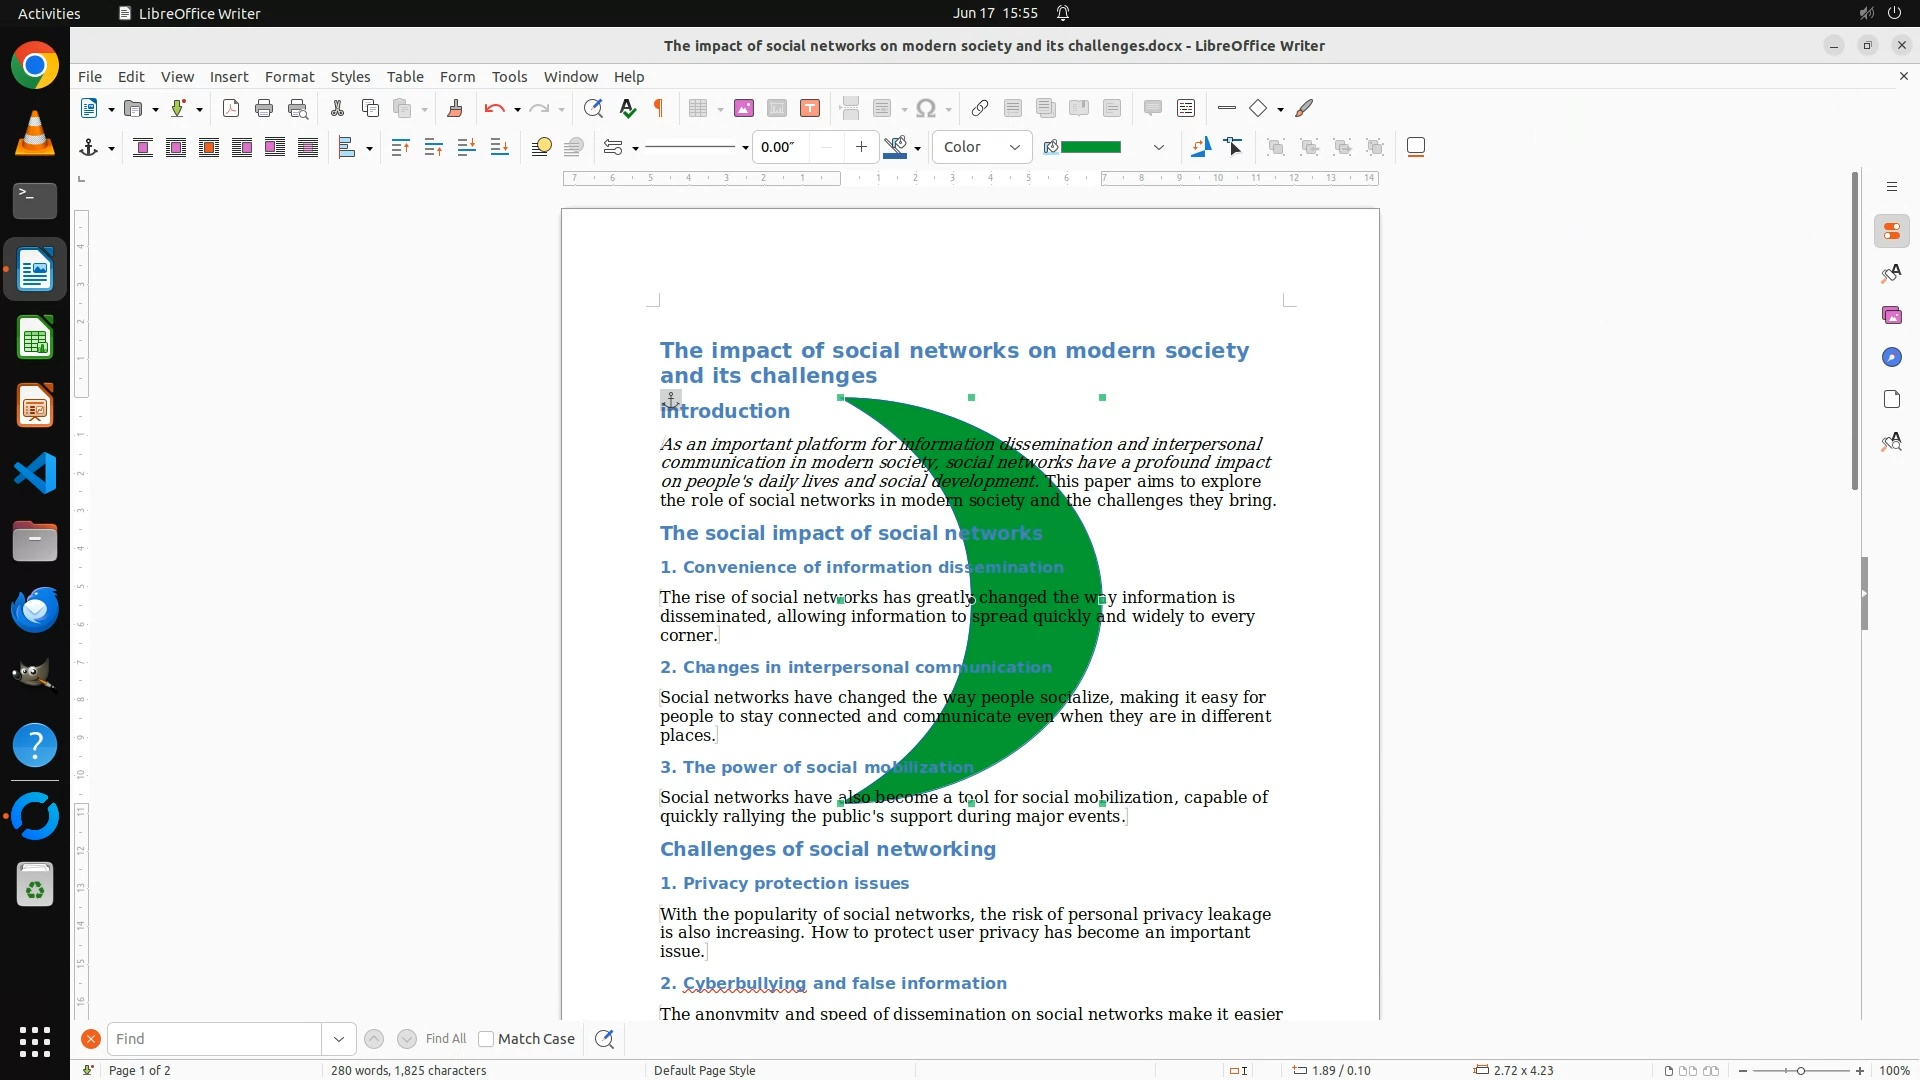
Task: Open the Navigator sidebar panel
Action: coord(1891,358)
